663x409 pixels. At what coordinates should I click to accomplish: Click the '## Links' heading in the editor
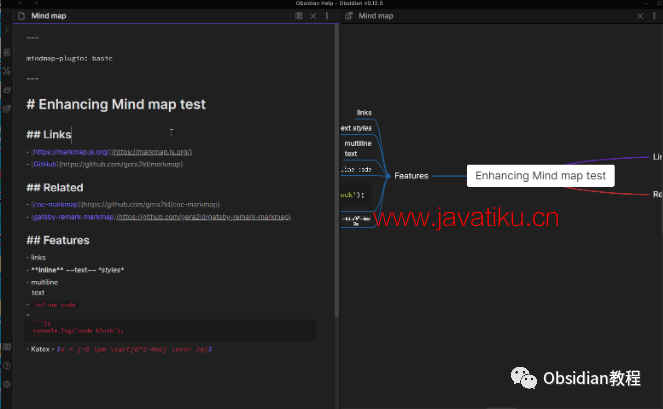click(49, 135)
